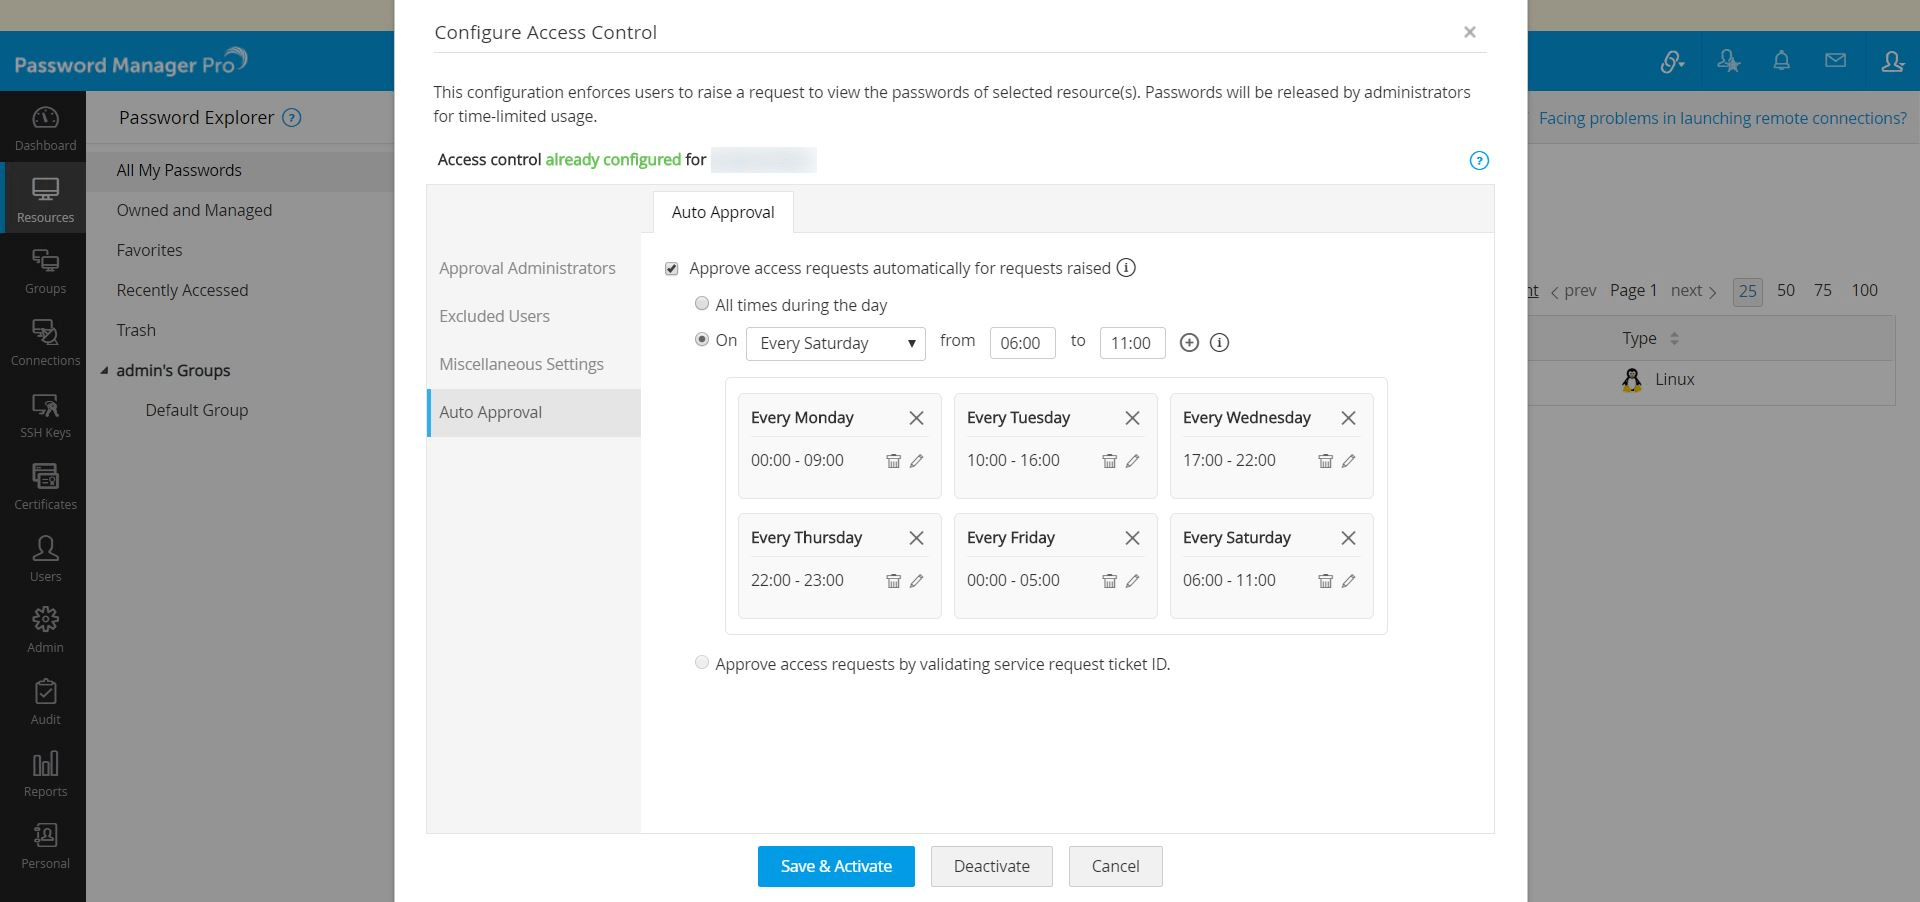1920x902 pixels.
Task: Click the Deactivate button
Action: pyautogui.click(x=991, y=866)
